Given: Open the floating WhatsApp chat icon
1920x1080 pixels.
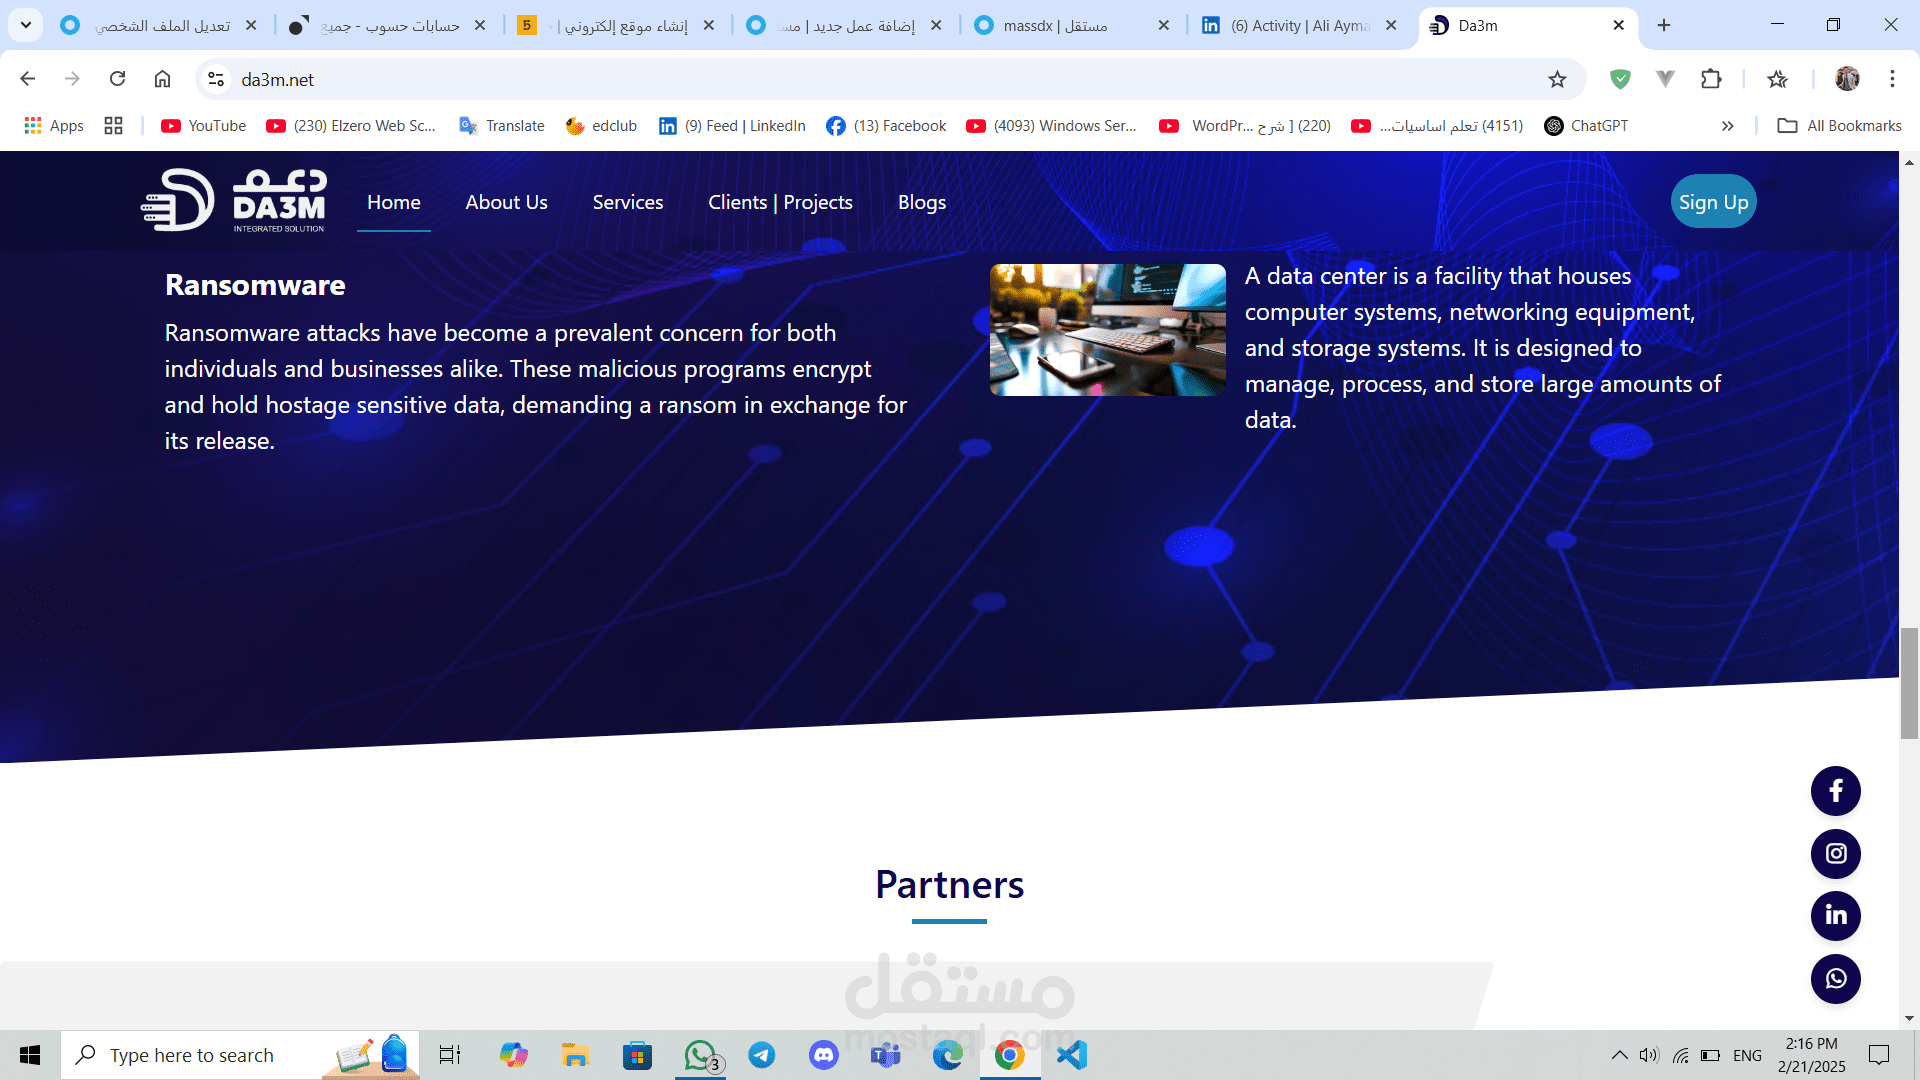Looking at the screenshot, I should click(x=1835, y=979).
